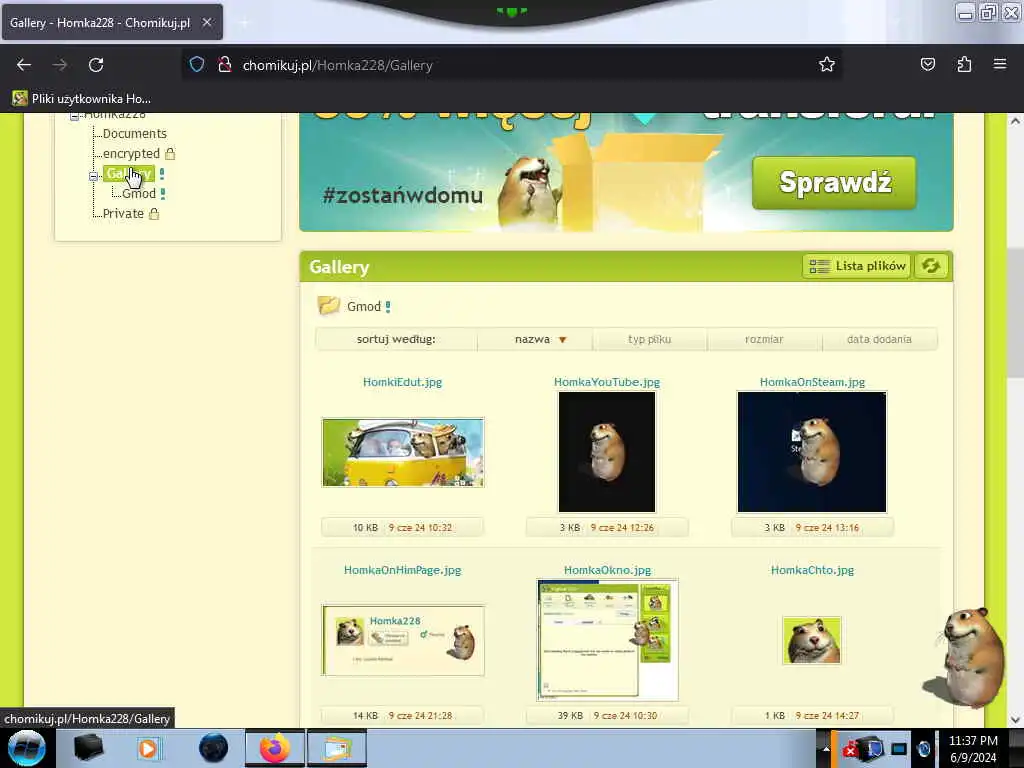
Task: Open the HomkiEdut.jpg file link
Action: [x=402, y=382]
